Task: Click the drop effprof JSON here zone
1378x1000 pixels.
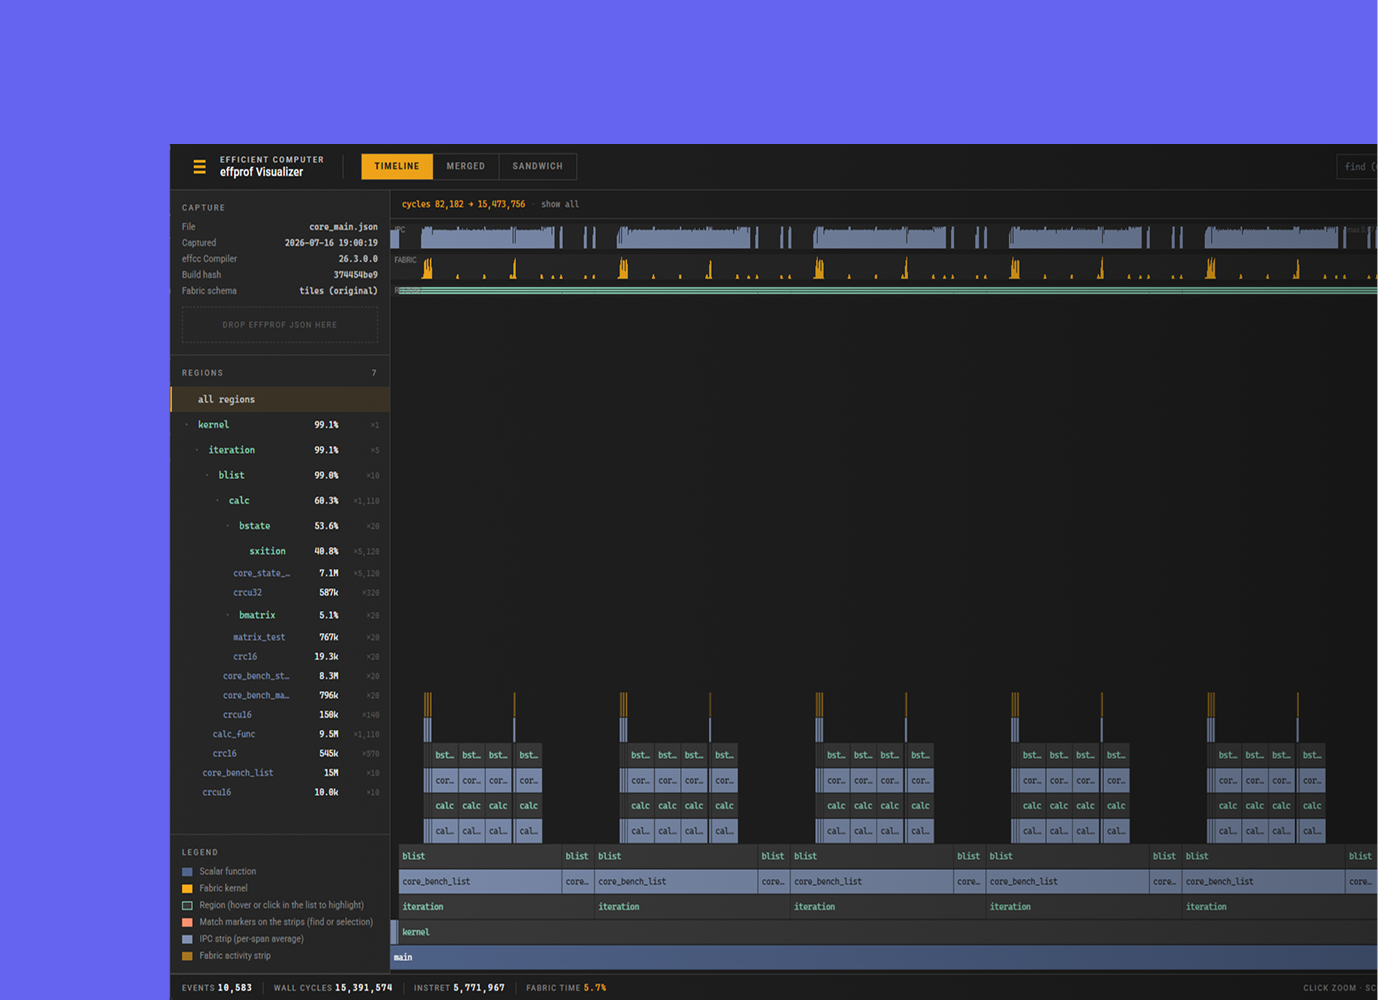Action: (x=280, y=325)
